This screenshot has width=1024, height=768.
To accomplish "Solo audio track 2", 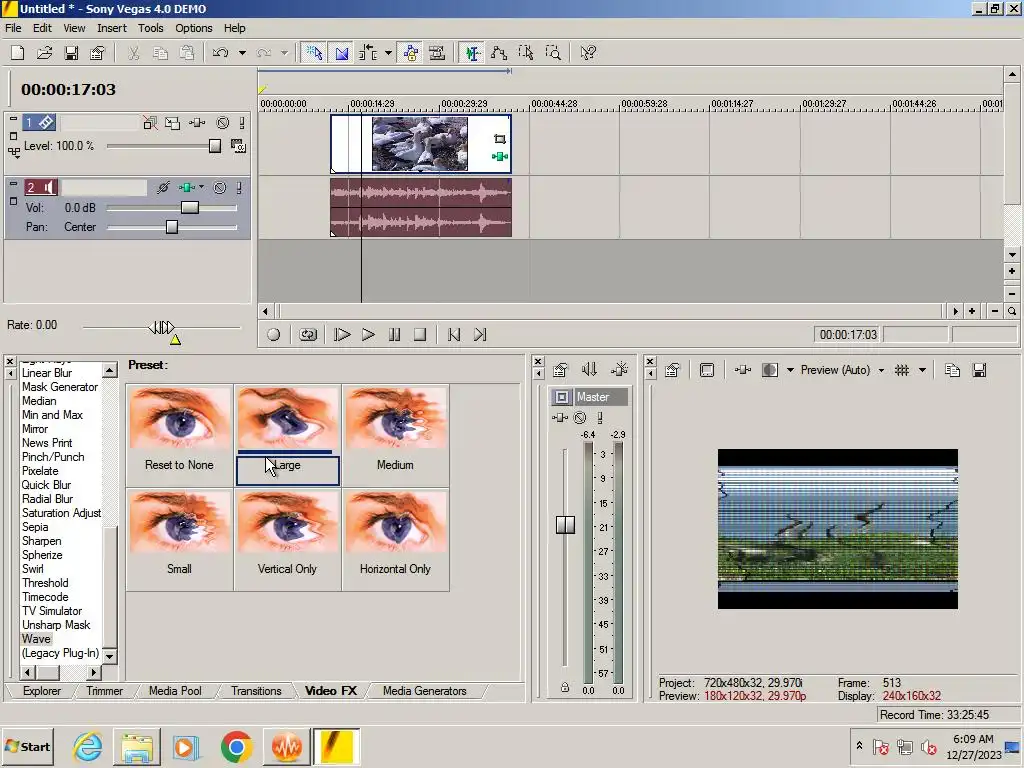I will (240, 188).
